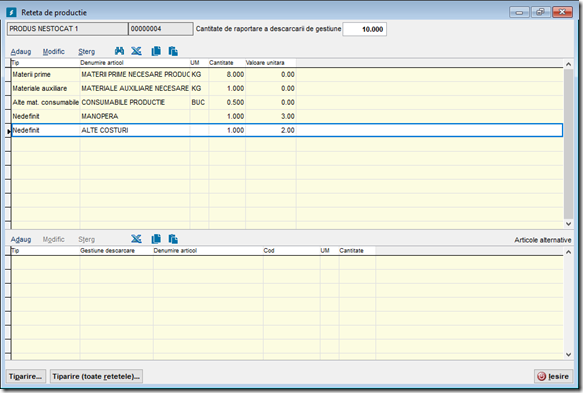Click the paste icon in upper toolbar

[173, 51]
